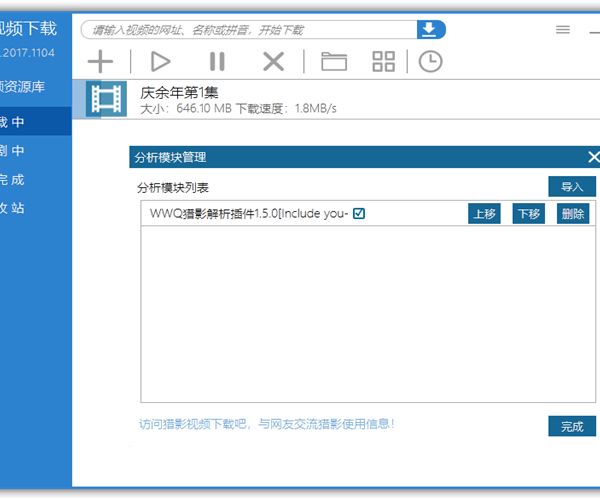Screen dimensions: 600x500
Task: Open the download folder icon
Action: point(333,62)
